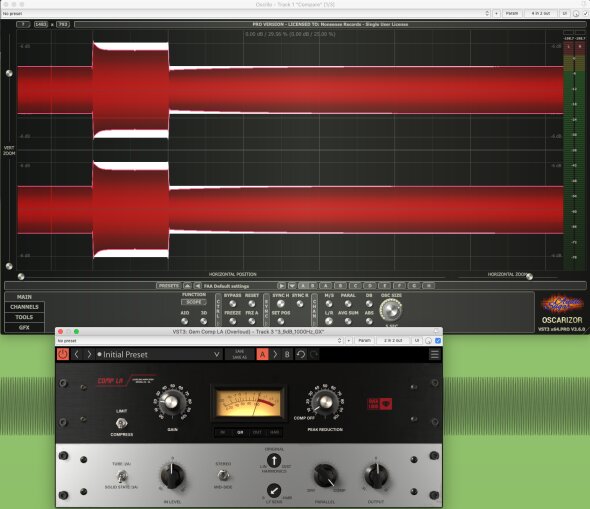Open the Comp LA hamburger menu
This screenshot has height=509, width=590.
coord(435,354)
